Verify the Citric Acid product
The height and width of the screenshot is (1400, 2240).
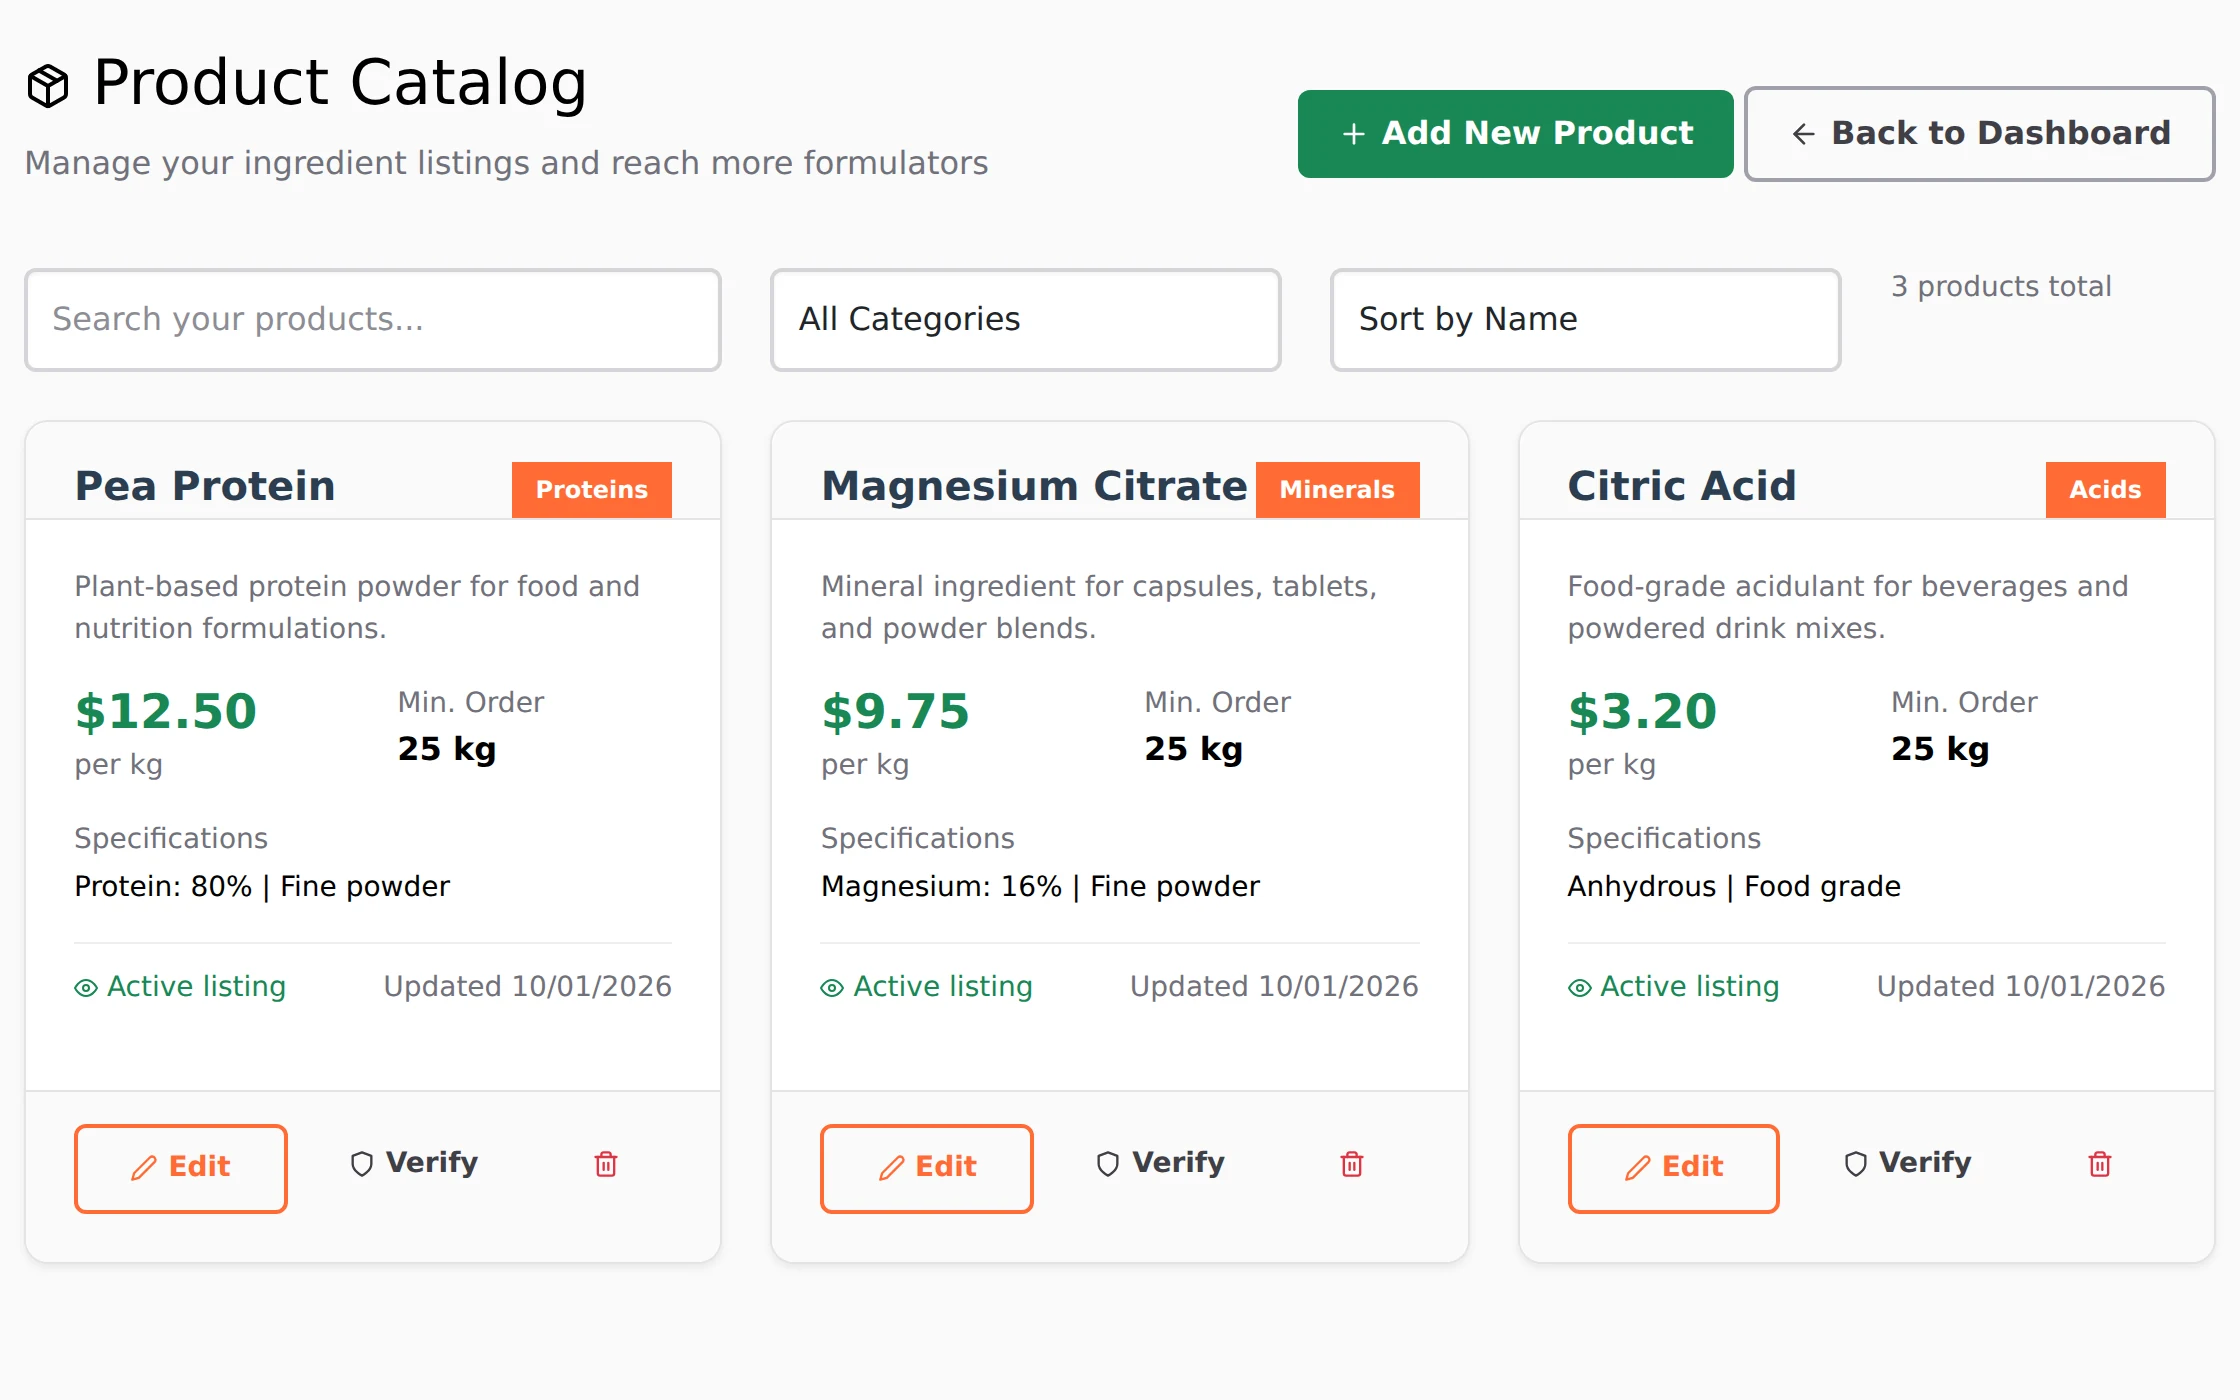tap(1907, 1163)
